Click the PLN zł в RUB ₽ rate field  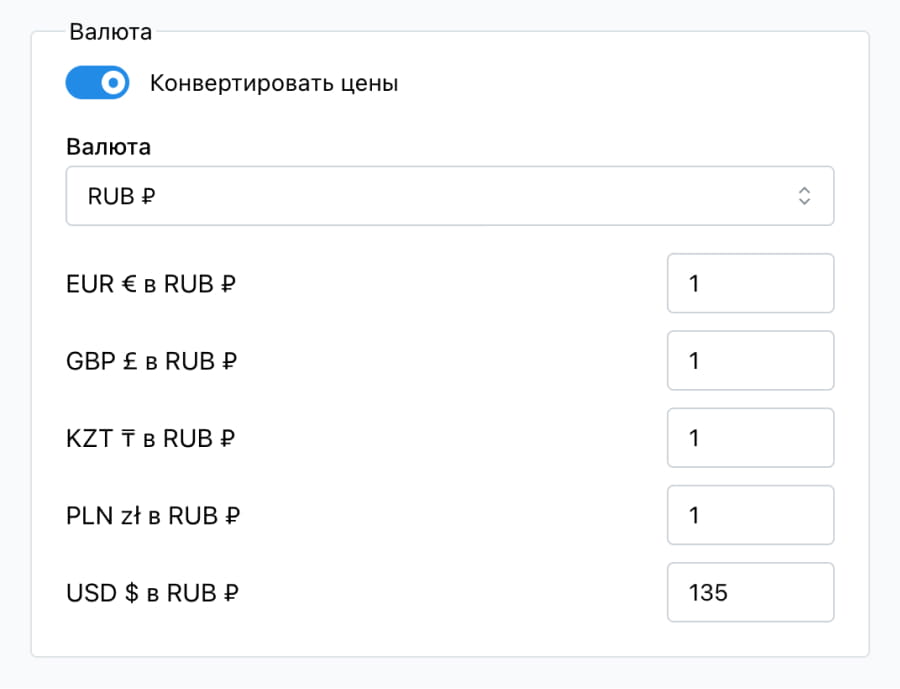tap(750, 515)
